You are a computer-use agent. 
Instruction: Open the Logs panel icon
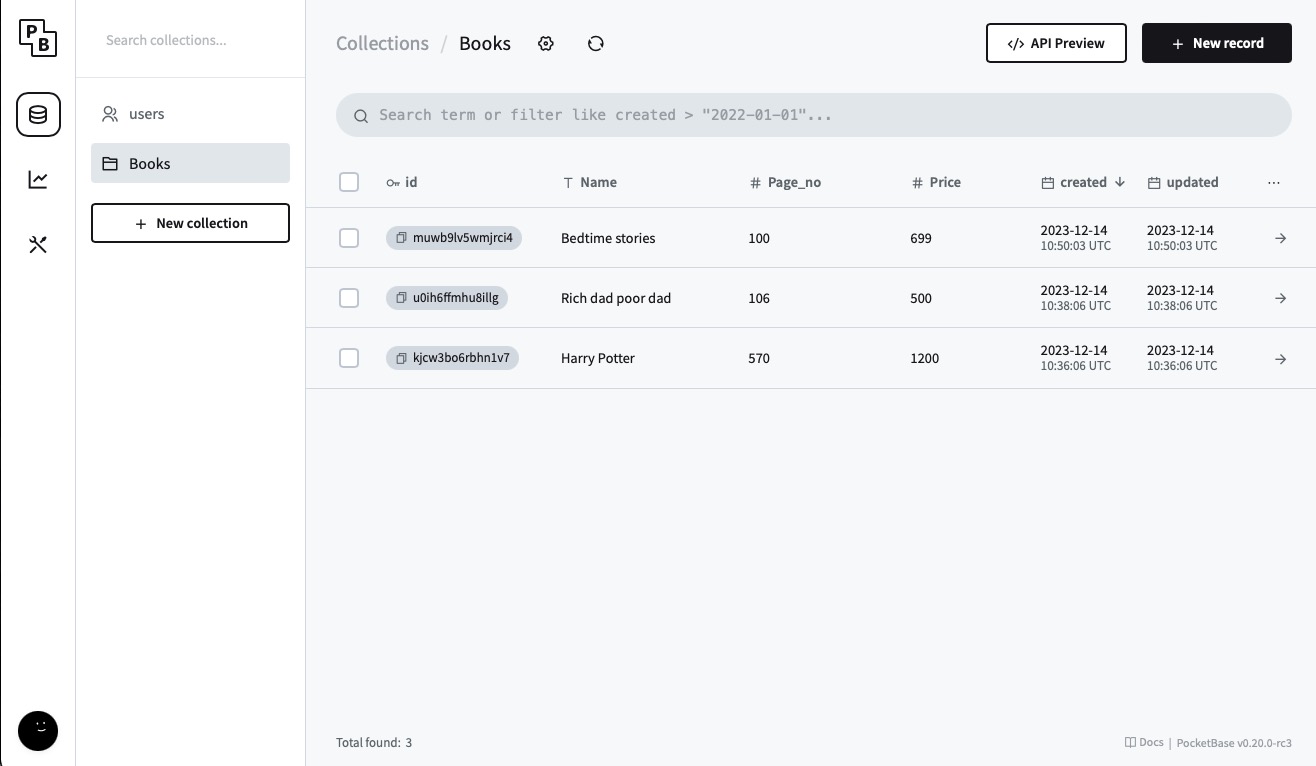pos(38,179)
